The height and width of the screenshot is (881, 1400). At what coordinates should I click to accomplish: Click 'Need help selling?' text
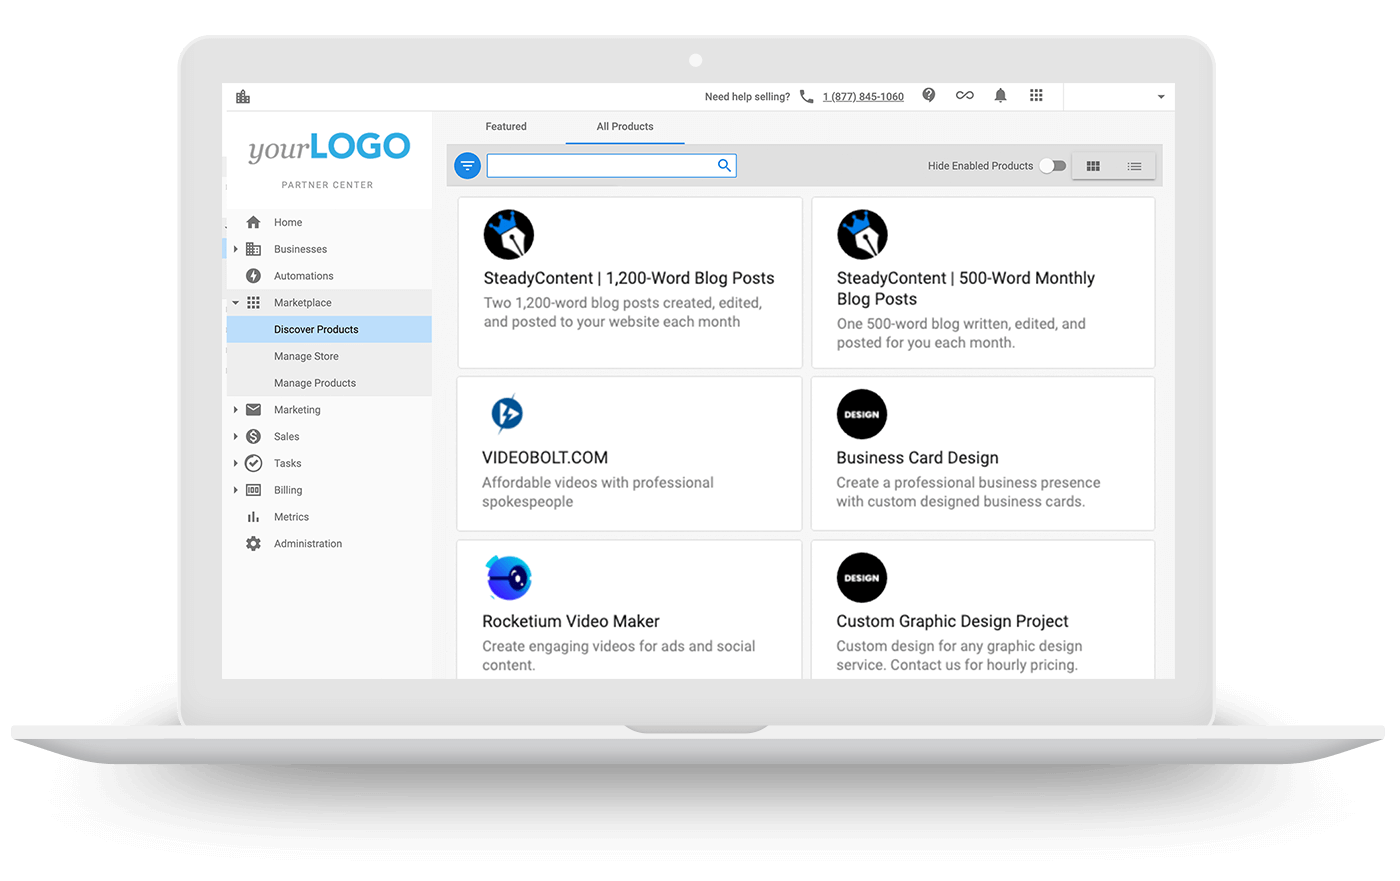(x=747, y=97)
